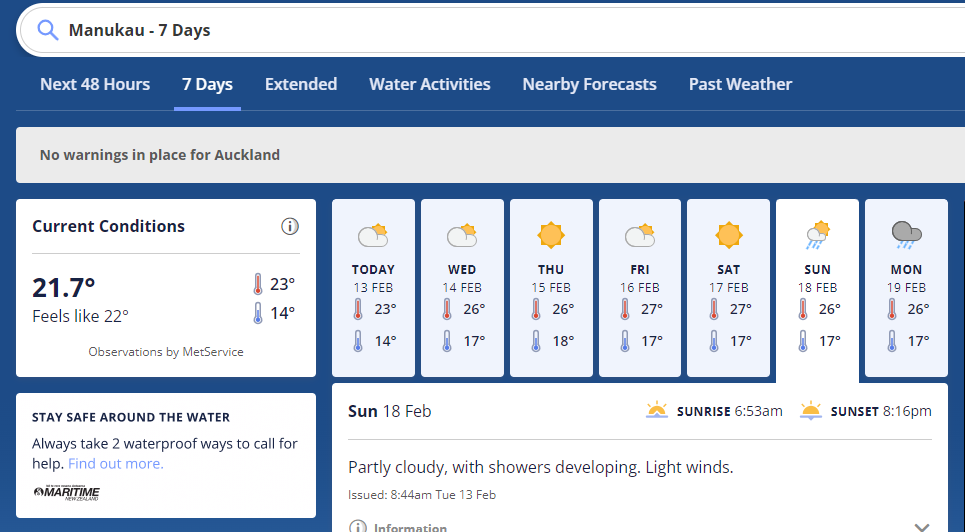Select Saturday's sunny forecast icon

(729, 235)
